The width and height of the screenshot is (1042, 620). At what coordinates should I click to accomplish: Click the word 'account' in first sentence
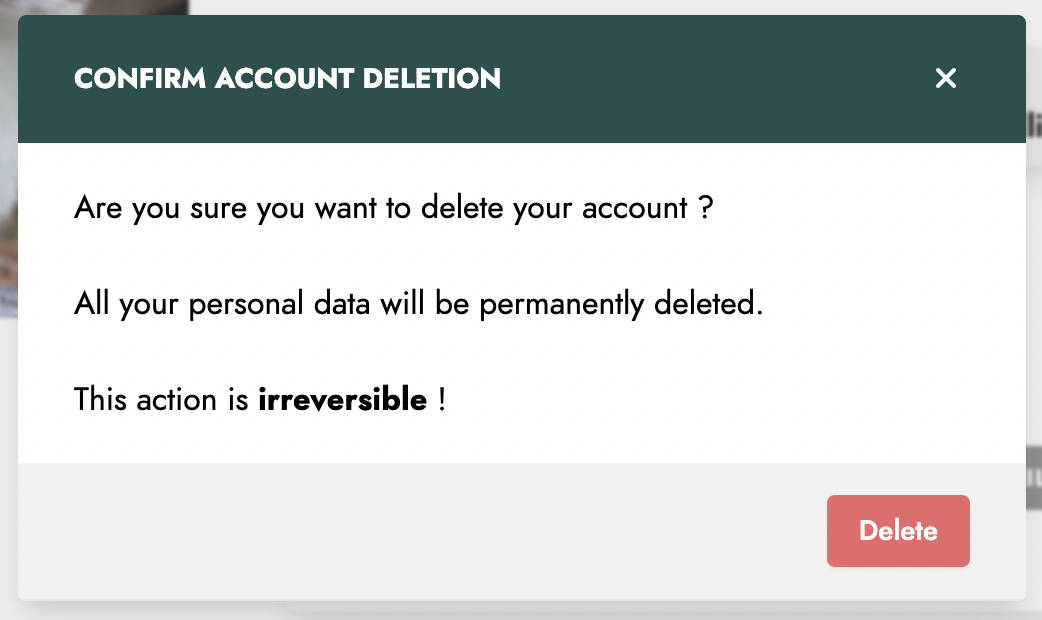click(635, 209)
